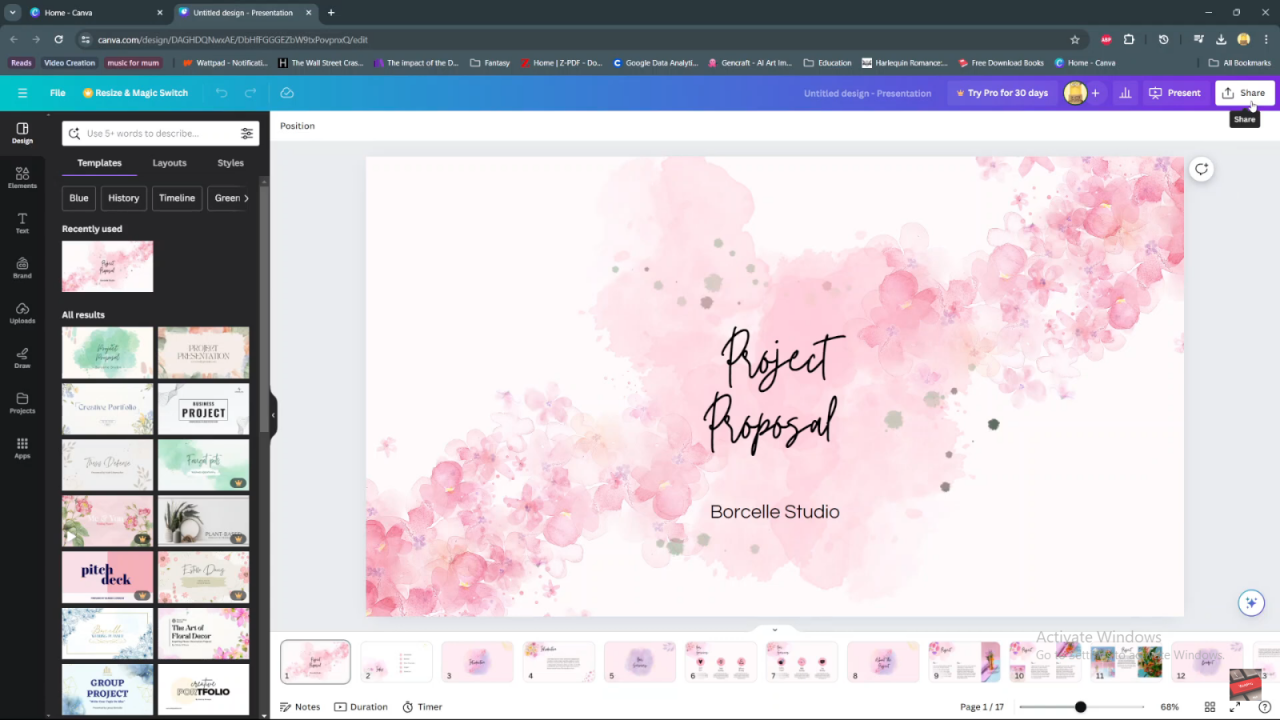Enter fullscreen with the expand icon
This screenshot has height=720, width=1280.
coord(1236,707)
